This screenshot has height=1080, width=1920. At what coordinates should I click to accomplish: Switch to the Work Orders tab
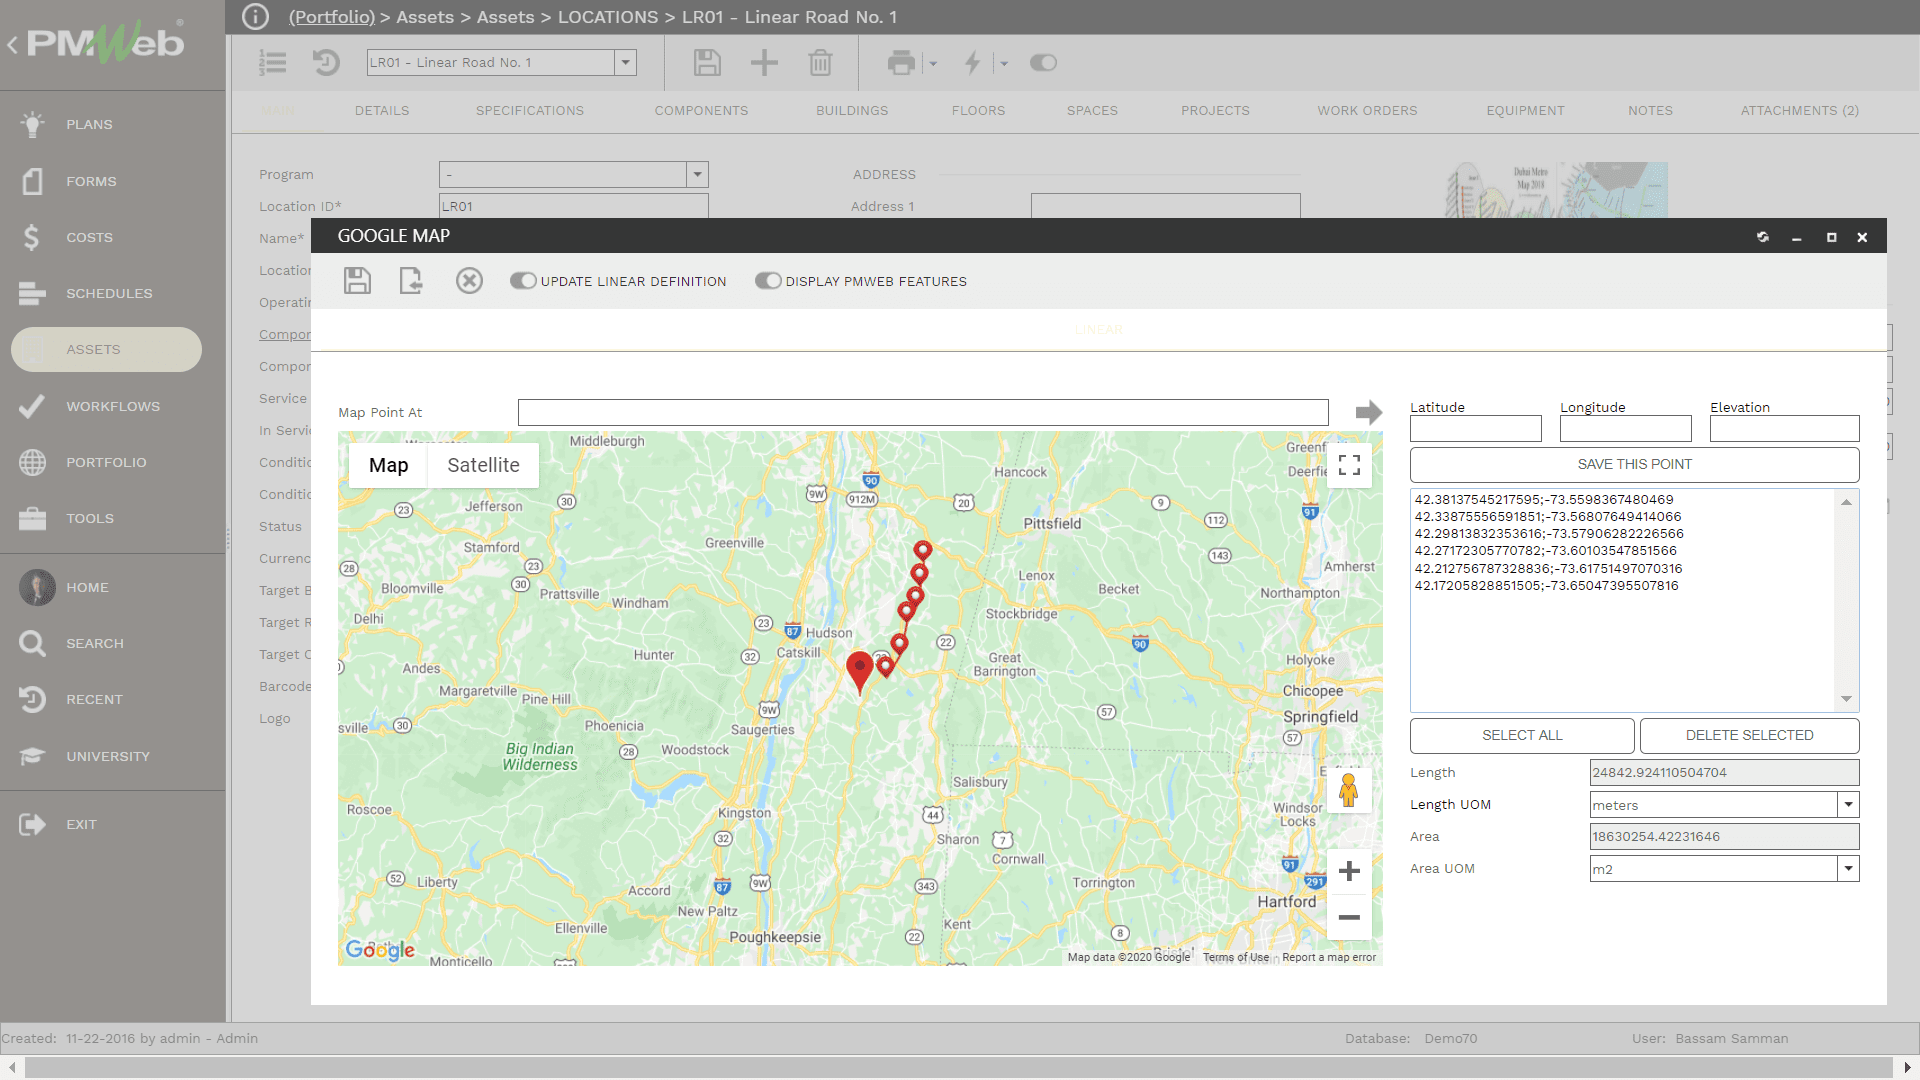pos(1367,111)
